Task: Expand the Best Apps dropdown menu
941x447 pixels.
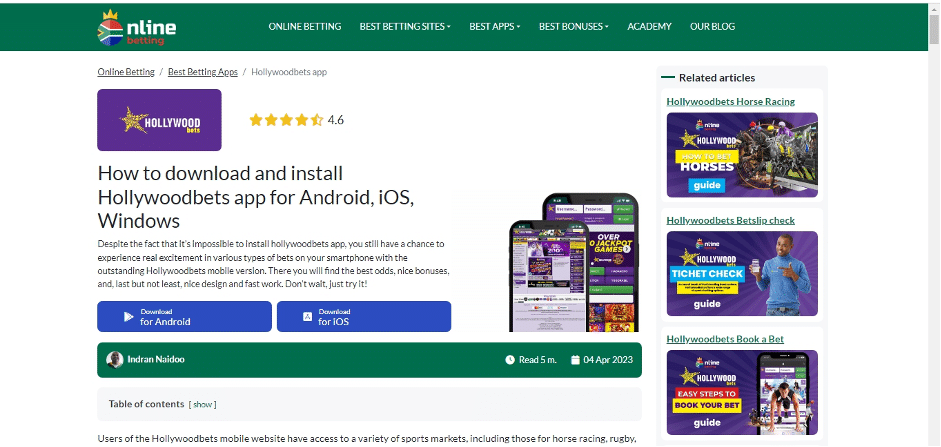Action: click(495, 26)
